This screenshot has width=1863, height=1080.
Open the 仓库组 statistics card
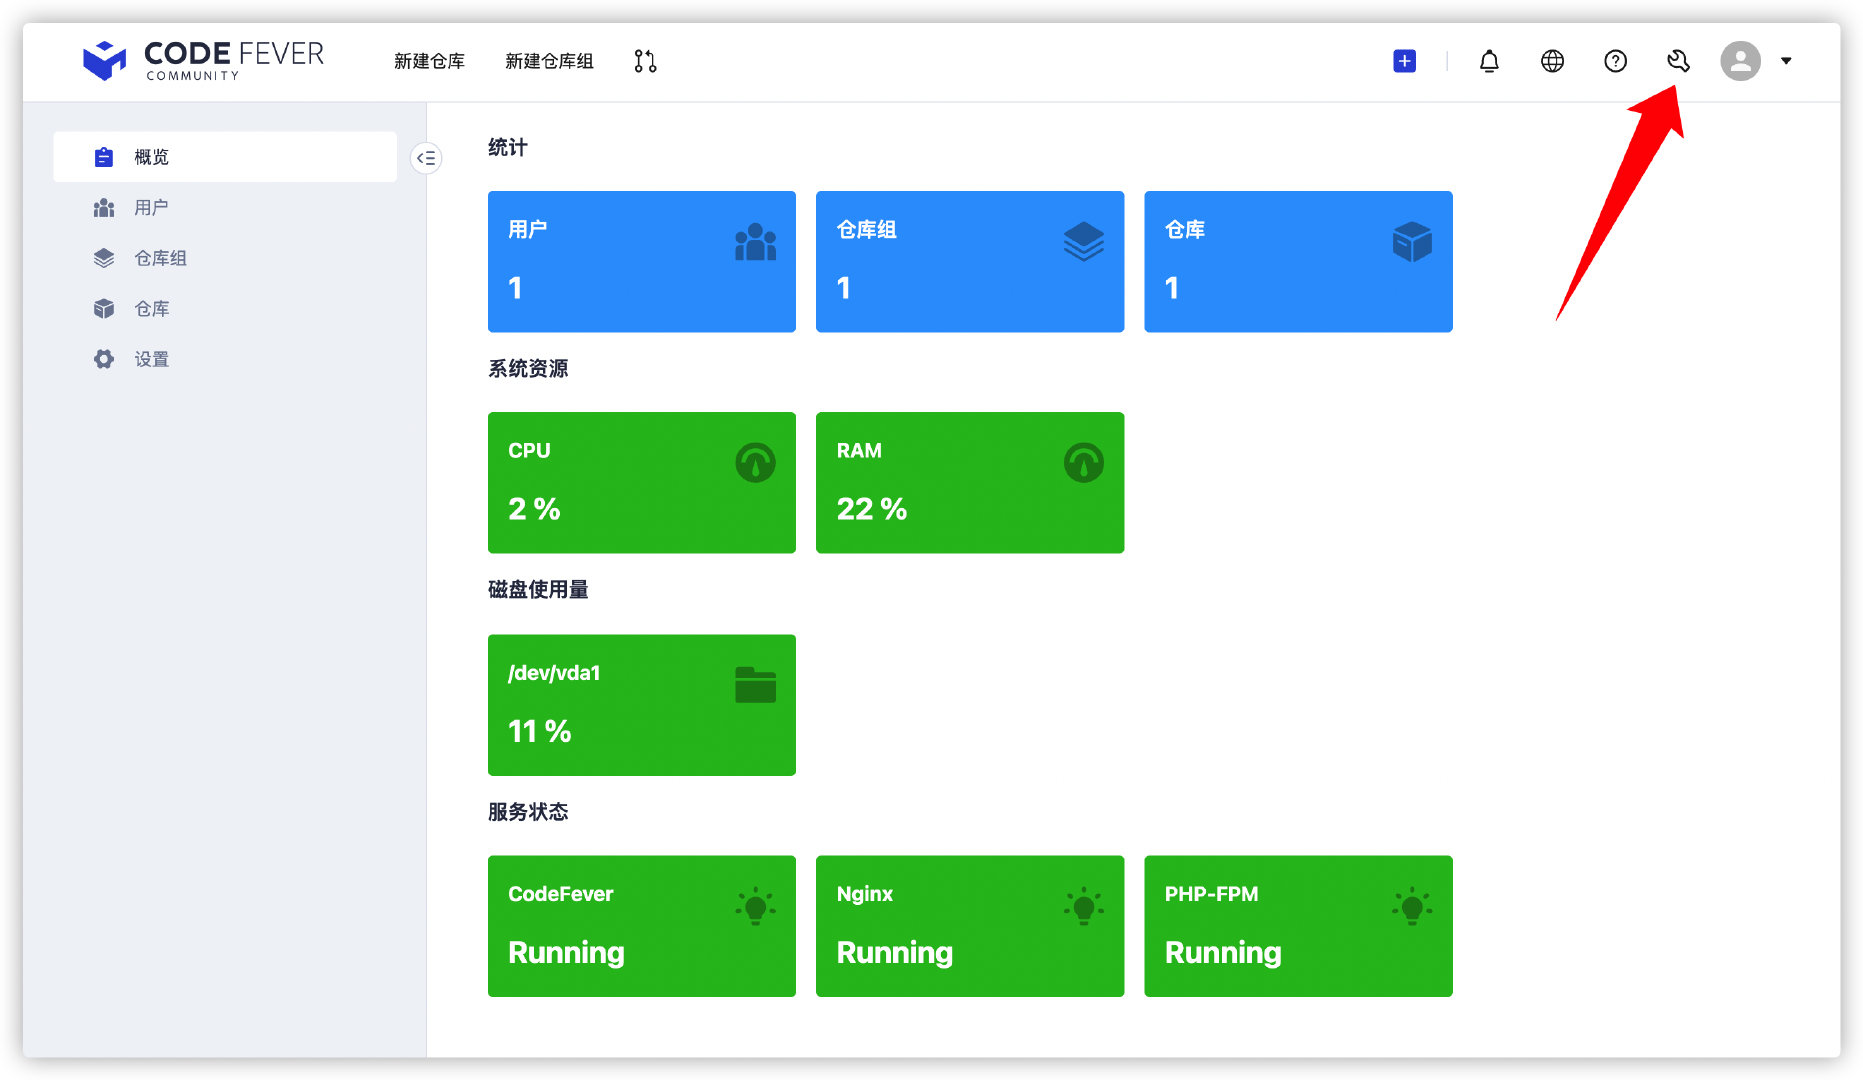click(970, 262)
